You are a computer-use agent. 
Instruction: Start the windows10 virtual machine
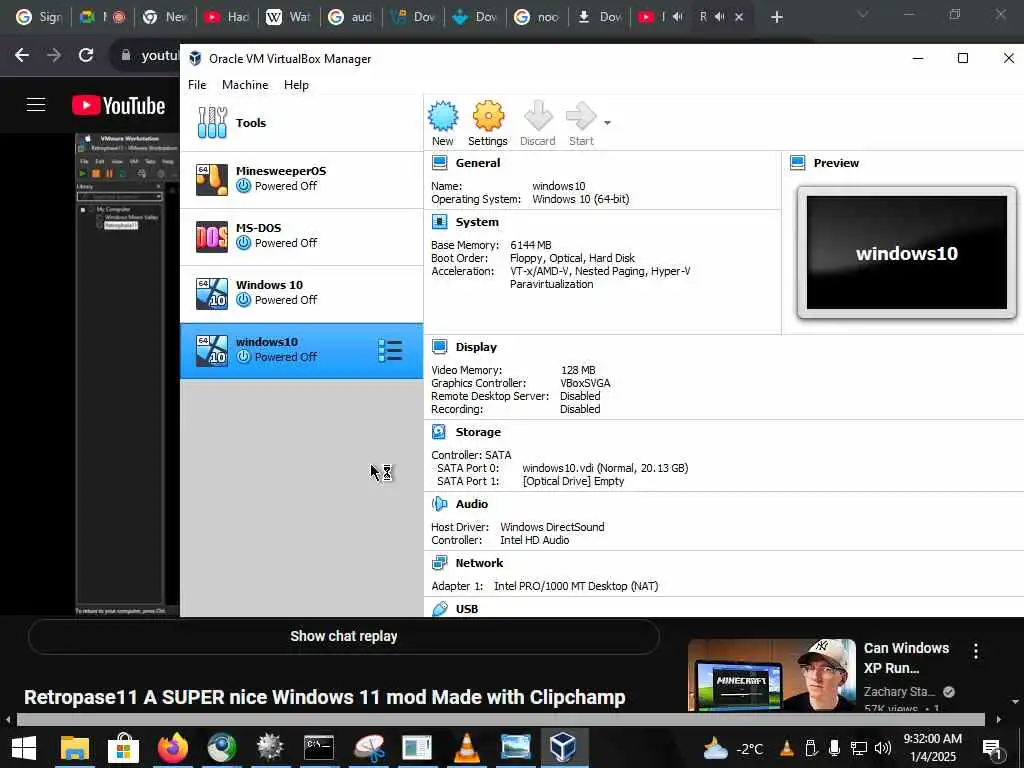coord(581,123)
